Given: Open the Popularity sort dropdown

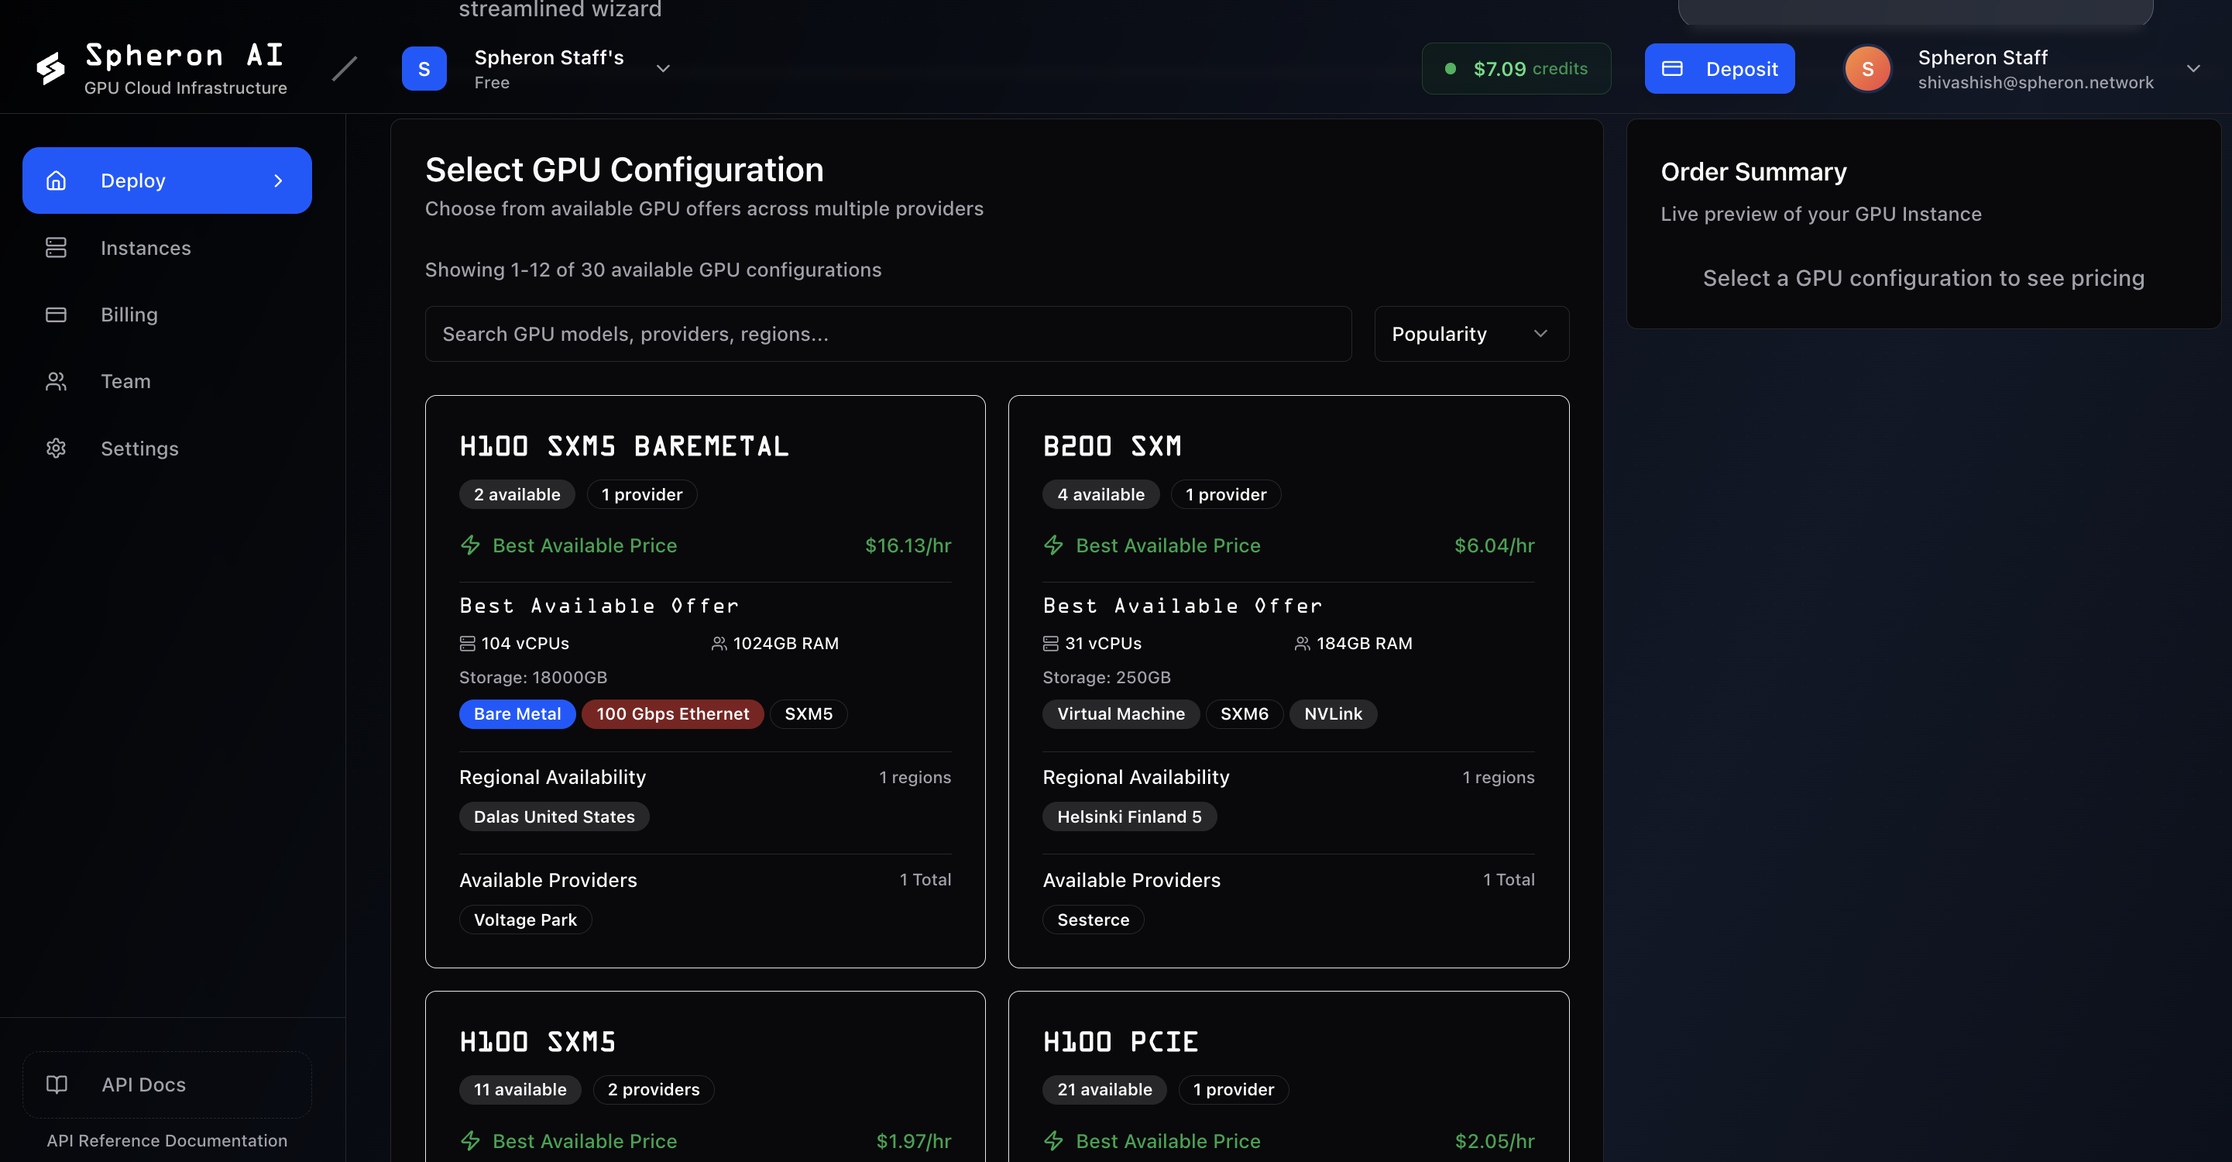Looking at the screenshot, I should click(x=1470, y=334).
